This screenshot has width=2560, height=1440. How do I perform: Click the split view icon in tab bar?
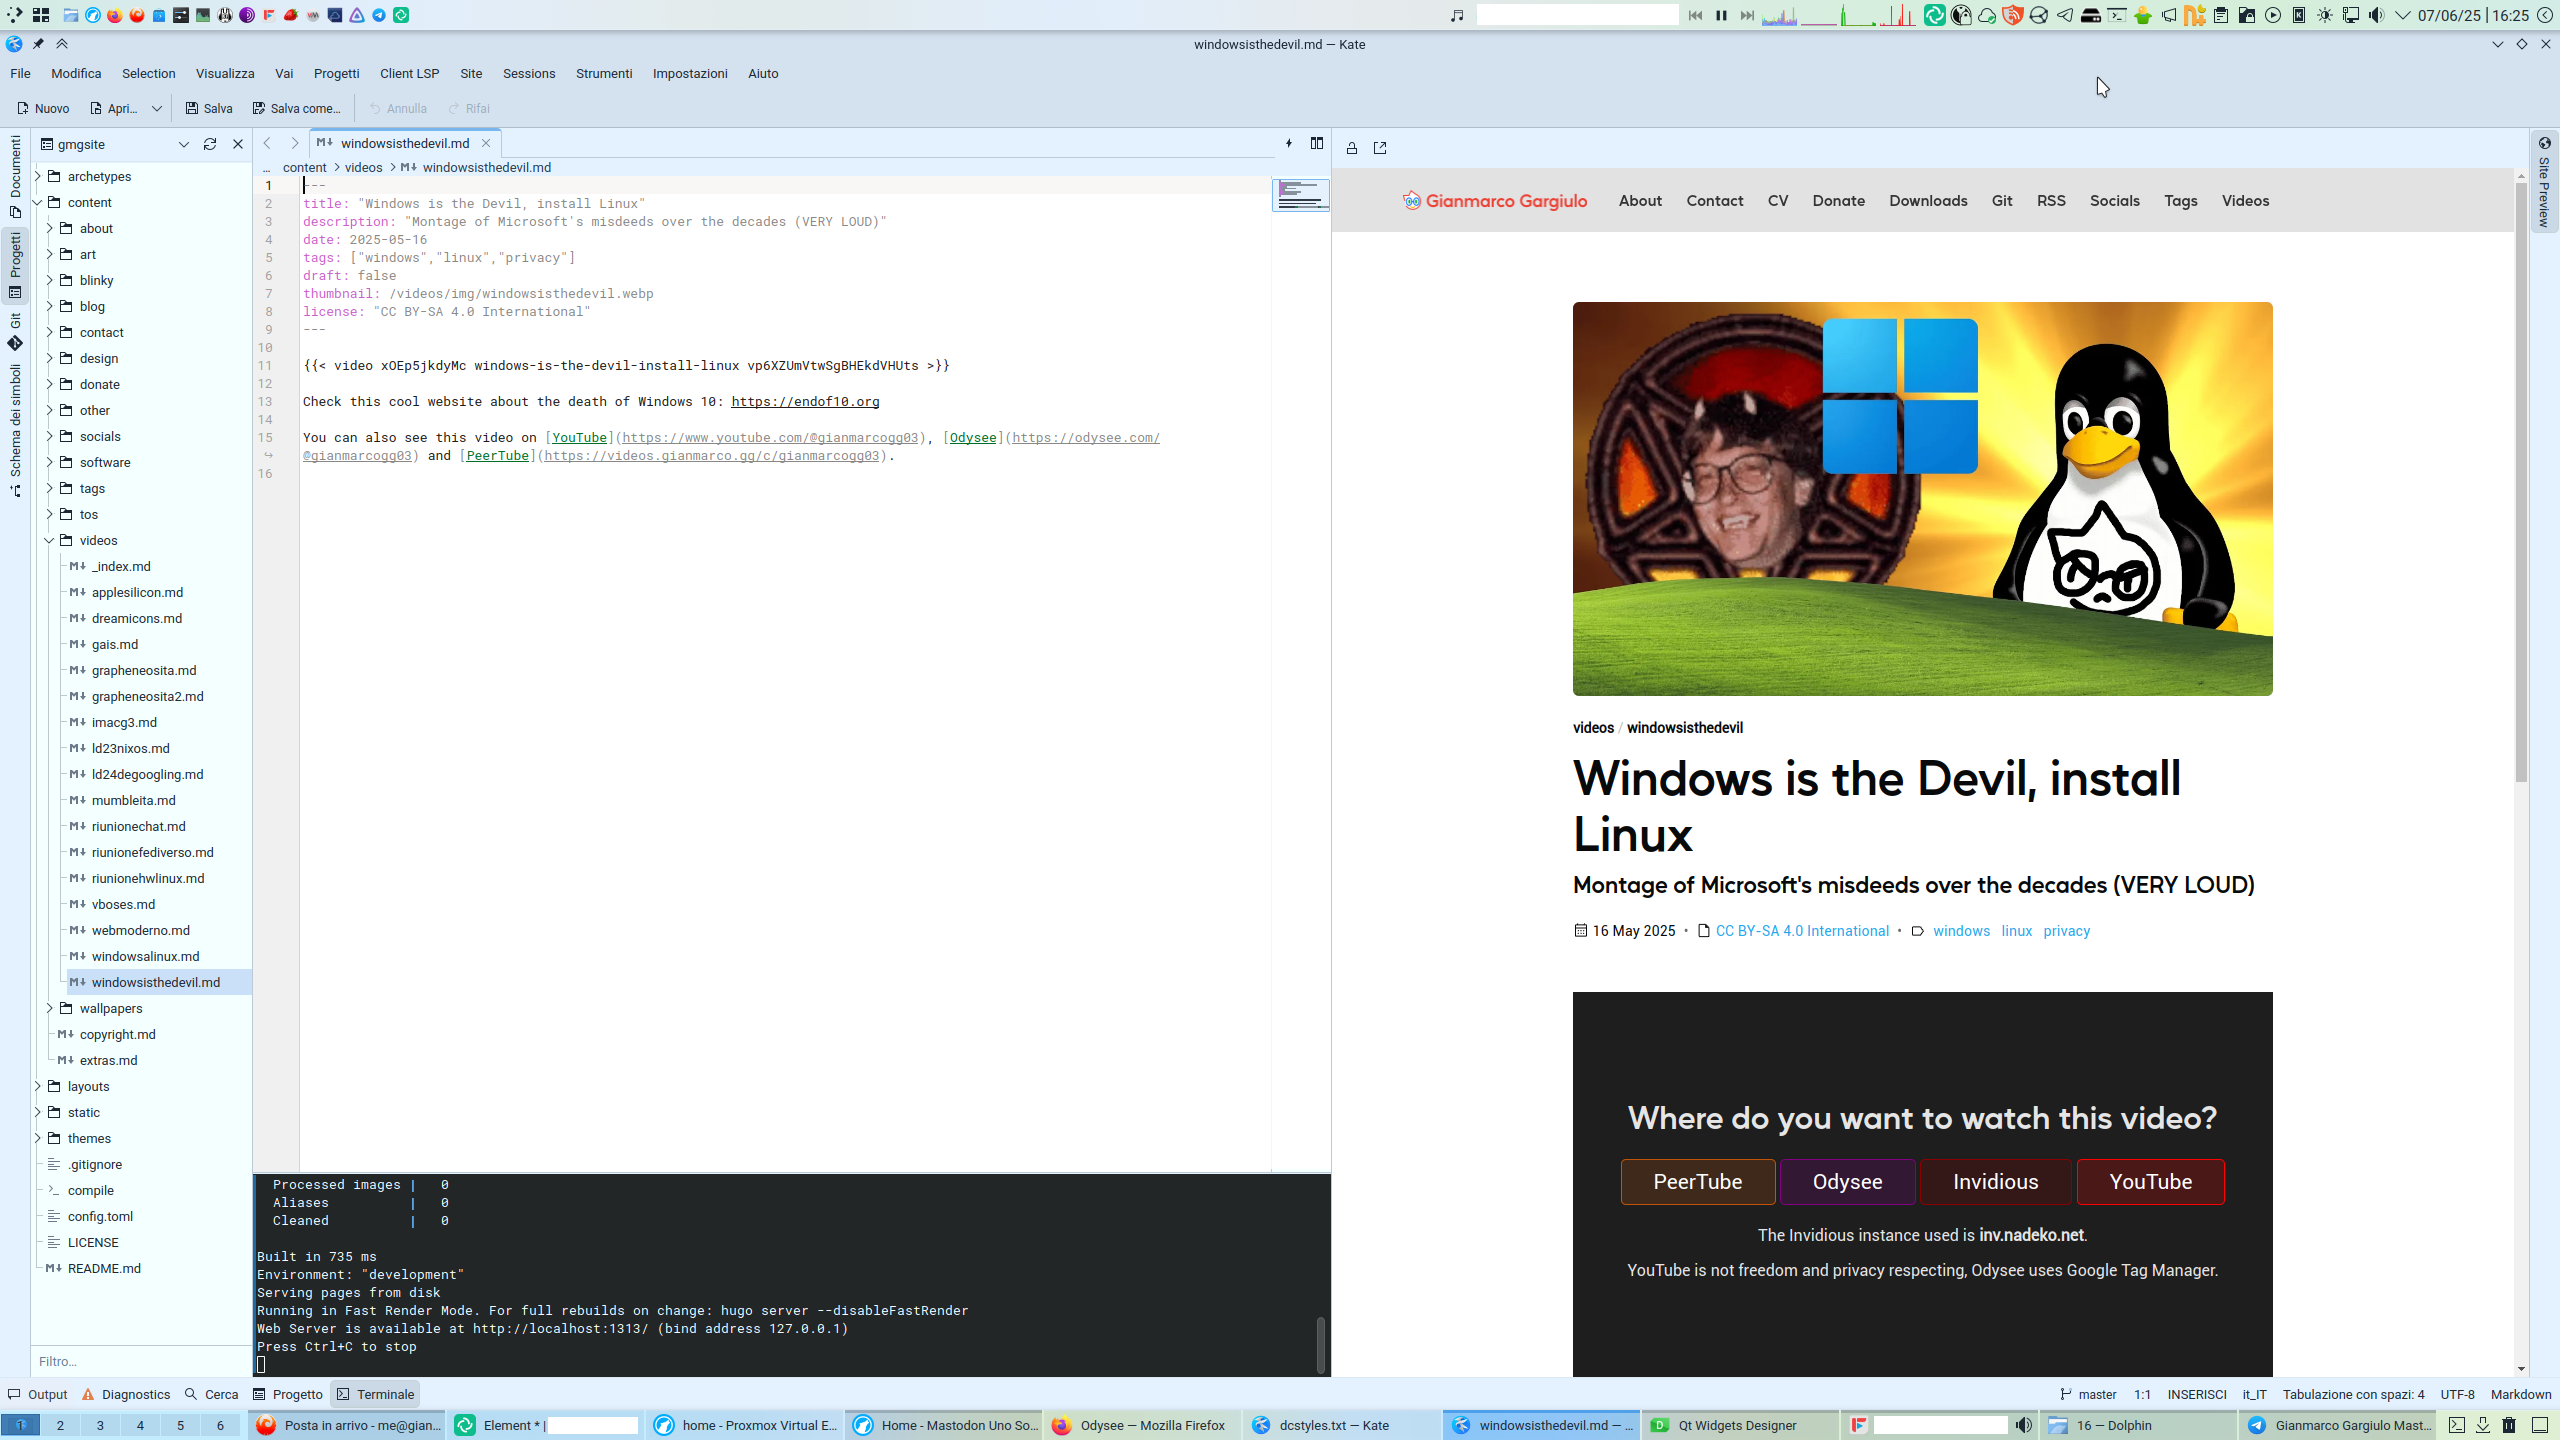[x=1317, y=143]
